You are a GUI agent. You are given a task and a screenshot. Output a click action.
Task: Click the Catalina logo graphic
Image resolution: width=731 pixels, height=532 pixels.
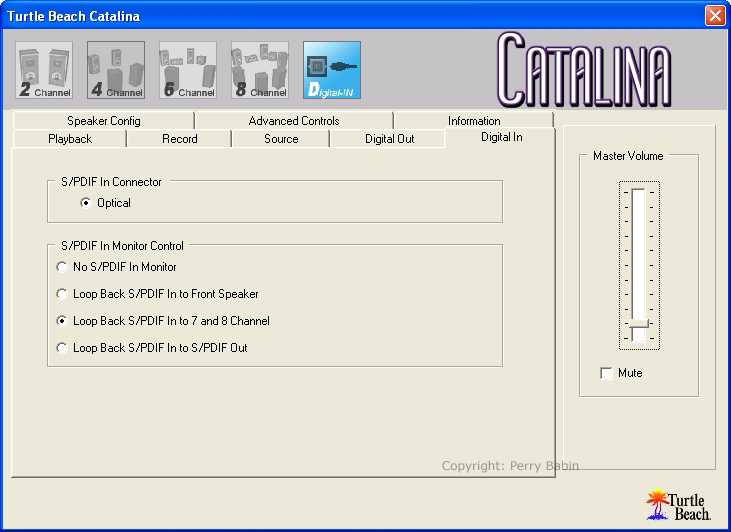(584, 69)
